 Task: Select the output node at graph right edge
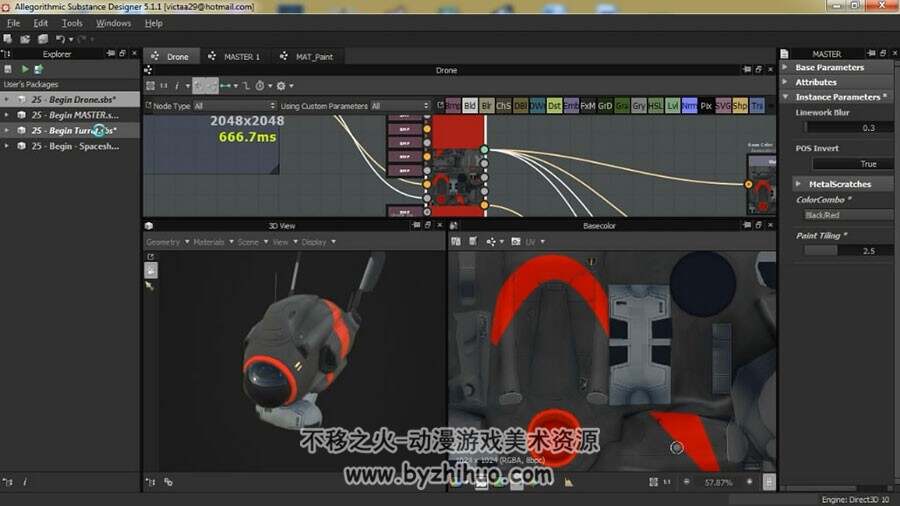click(x=761, y=184)
